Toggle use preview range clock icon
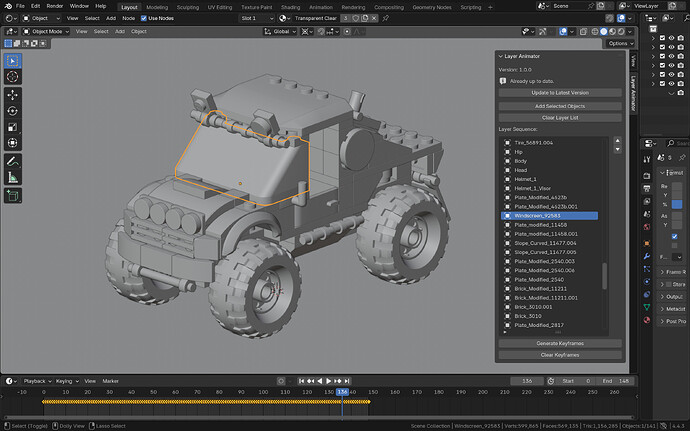 click(x=551, y=381)
